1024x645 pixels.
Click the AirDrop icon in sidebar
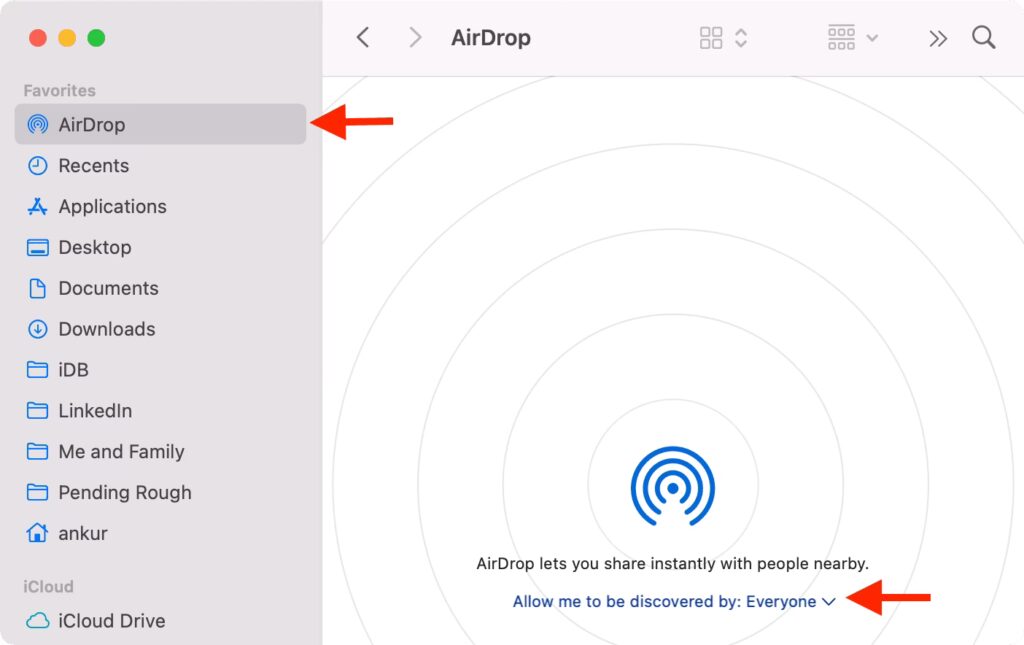[x=38, y=125]
